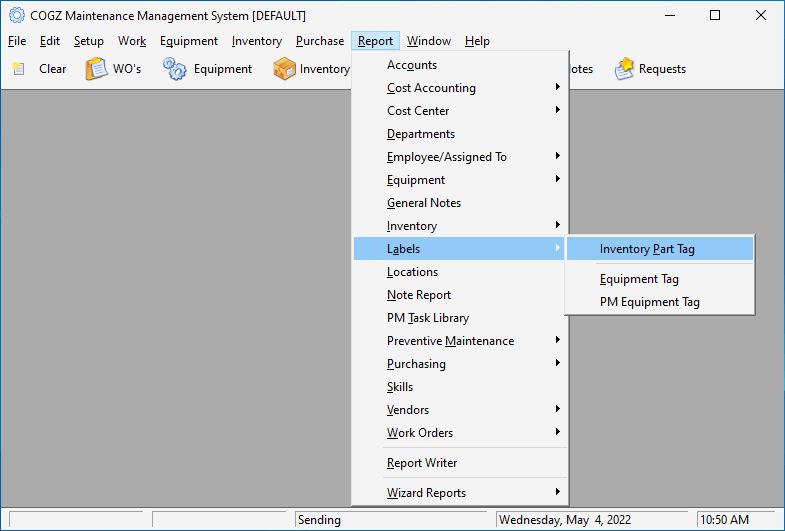Click the Requests star toolbar icon

624,69
